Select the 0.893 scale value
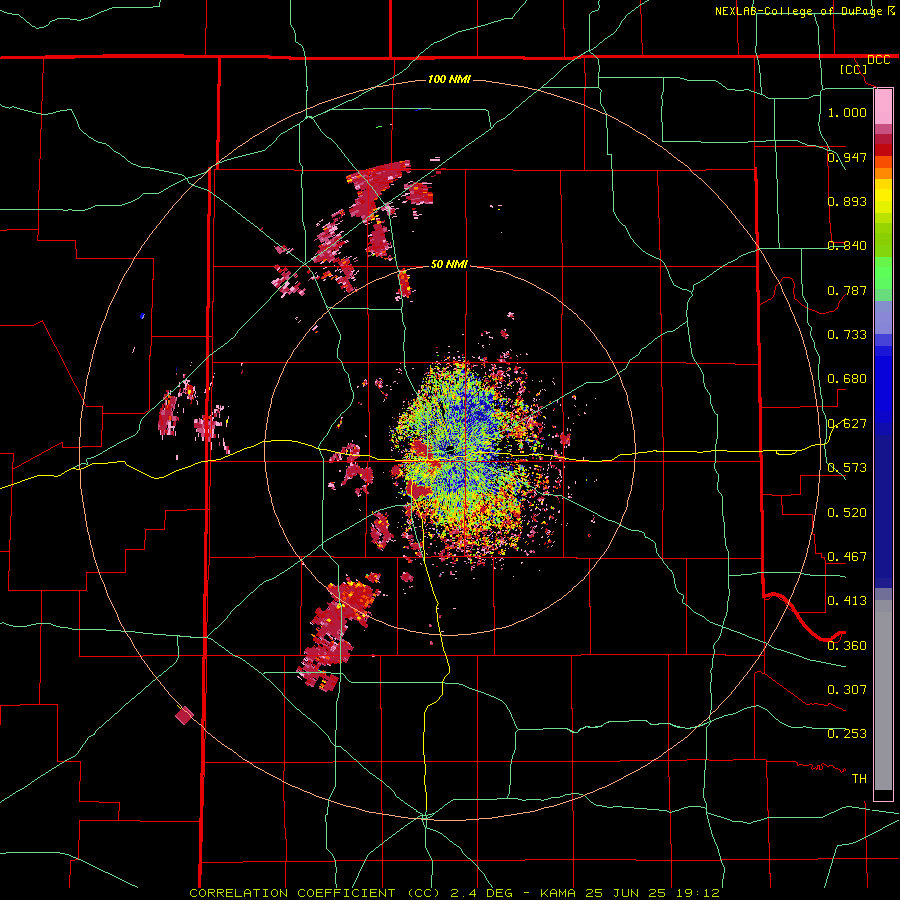This screenshot has height=900, width=900. tap(847, 201)
